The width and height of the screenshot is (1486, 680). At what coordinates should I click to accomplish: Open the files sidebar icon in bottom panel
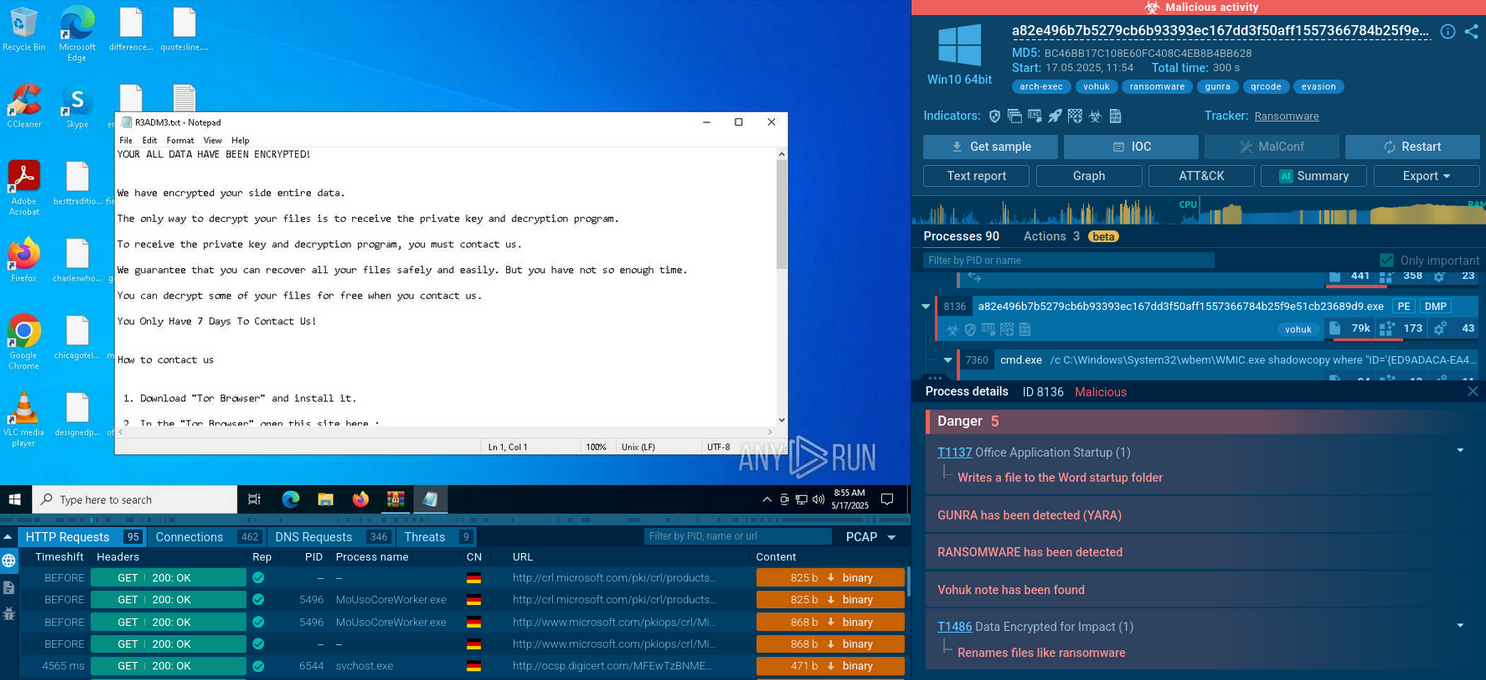[x=9, y=588]
